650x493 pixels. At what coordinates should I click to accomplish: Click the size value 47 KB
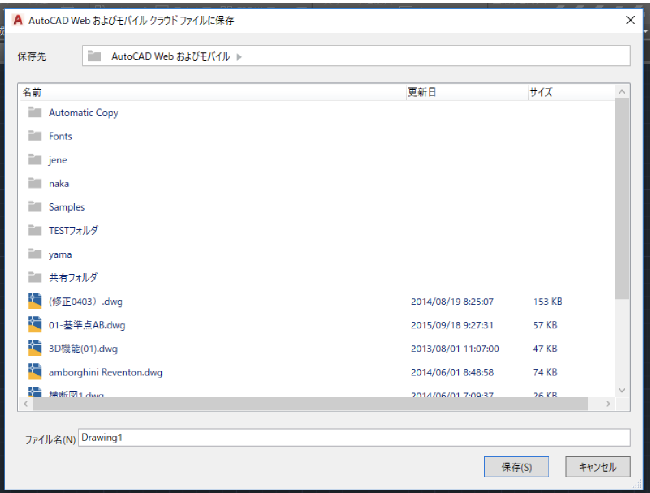click(x=545, y=349)
